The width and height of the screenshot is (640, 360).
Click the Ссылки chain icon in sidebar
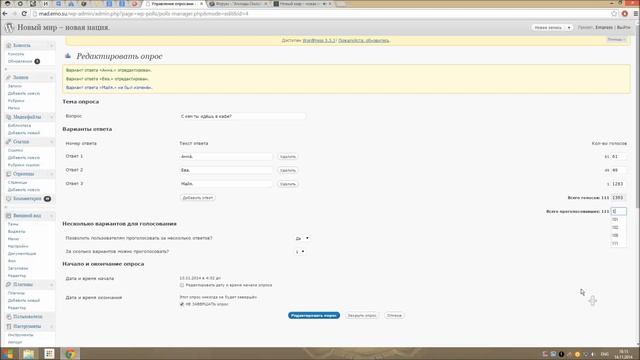pyautogui.click(x=9, y=142)
